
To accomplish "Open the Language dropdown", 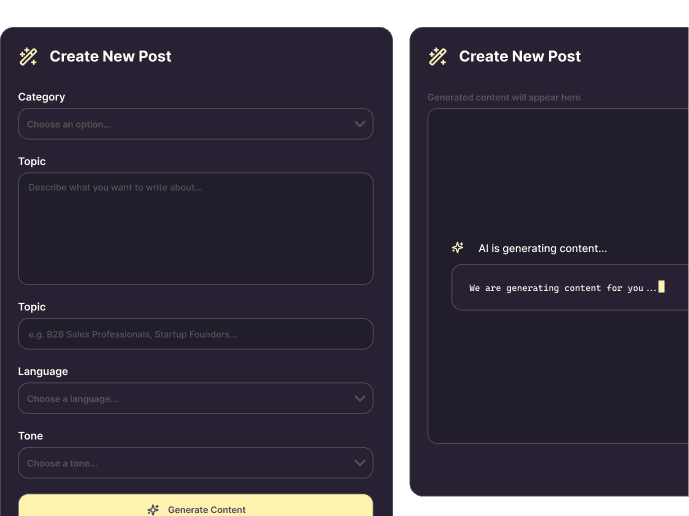I will [x=196, y=398].
